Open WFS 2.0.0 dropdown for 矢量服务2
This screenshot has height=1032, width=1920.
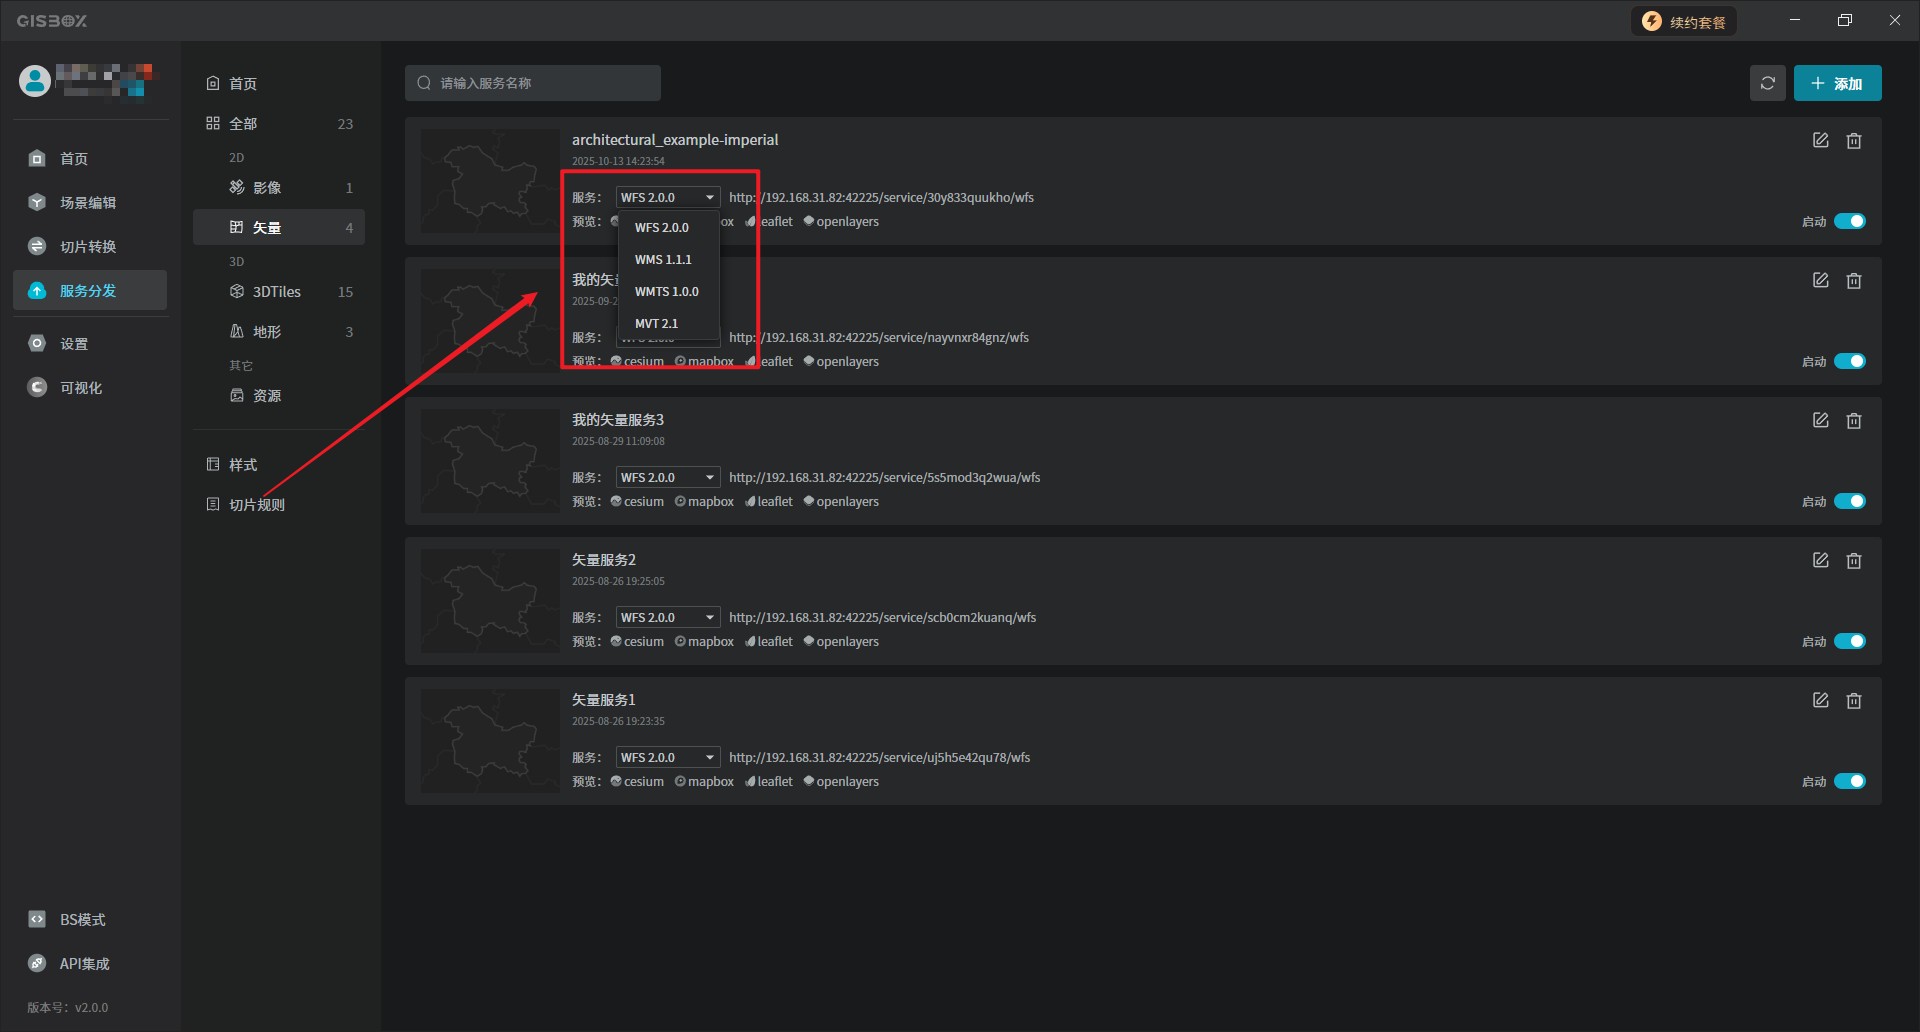coord(667,618)
